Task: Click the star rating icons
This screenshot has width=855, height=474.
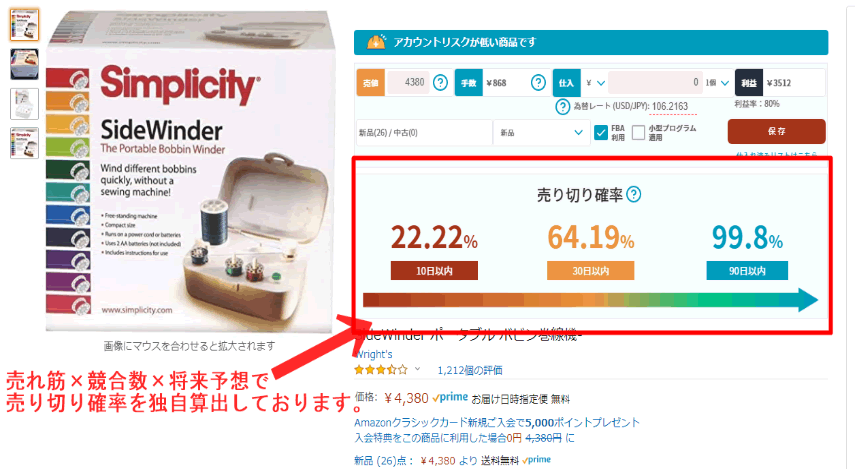Action: tap(381, 370)
